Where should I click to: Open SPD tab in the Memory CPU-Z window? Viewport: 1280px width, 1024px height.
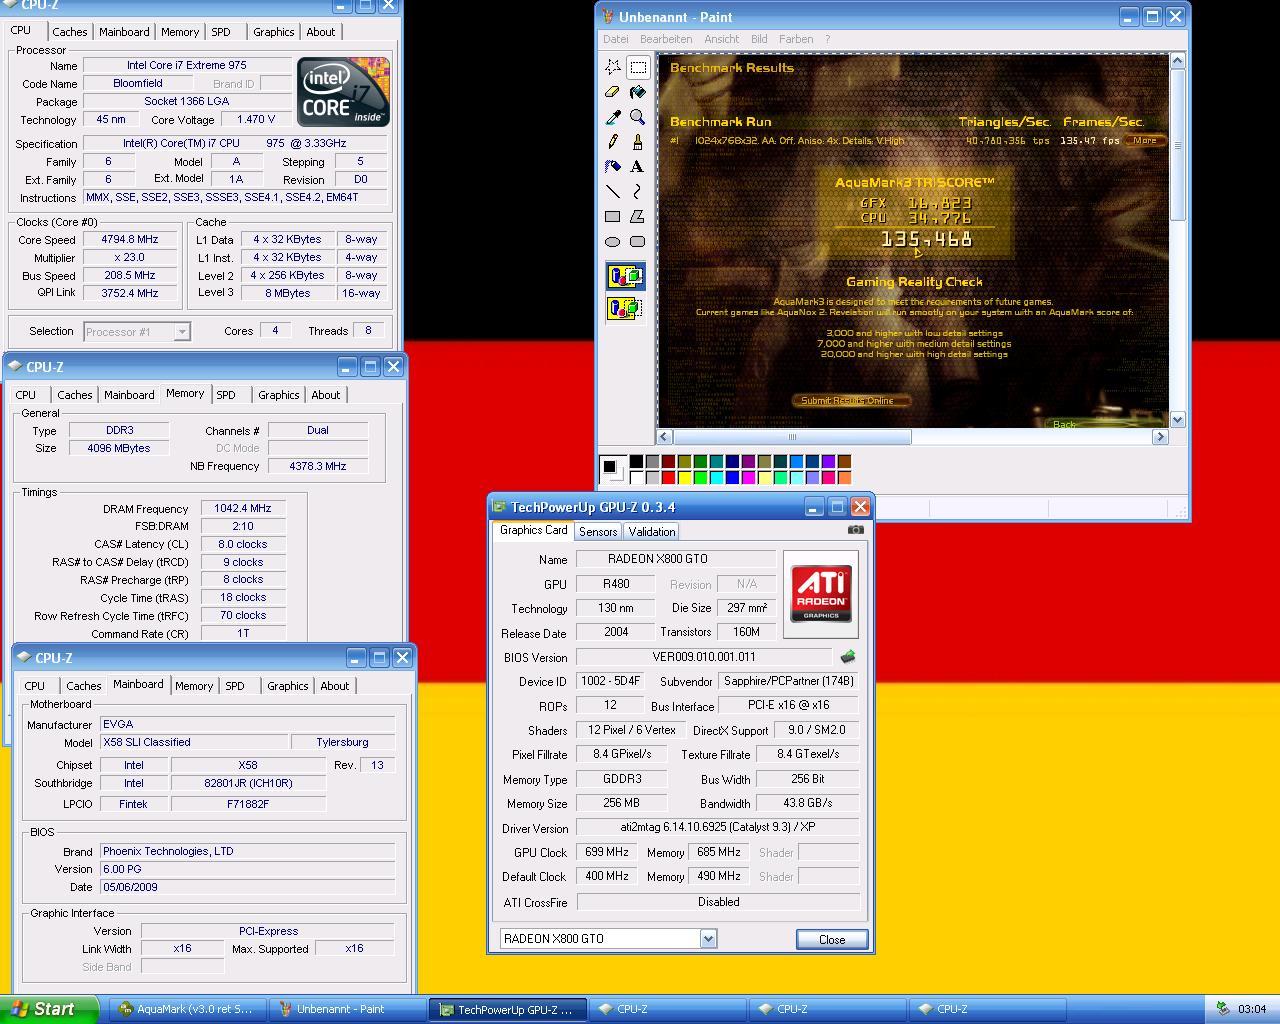click(226, 395)
